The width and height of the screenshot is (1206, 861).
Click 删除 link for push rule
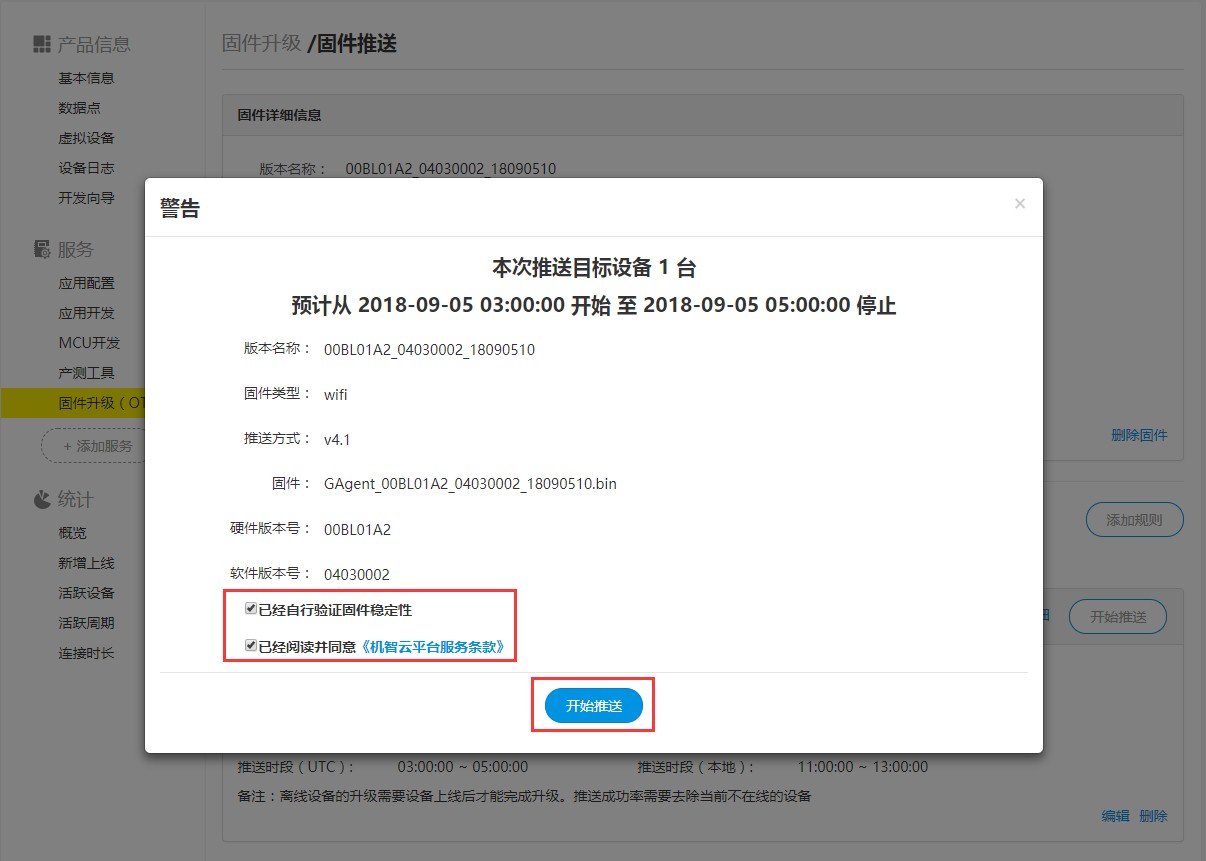click(1153, 816)
